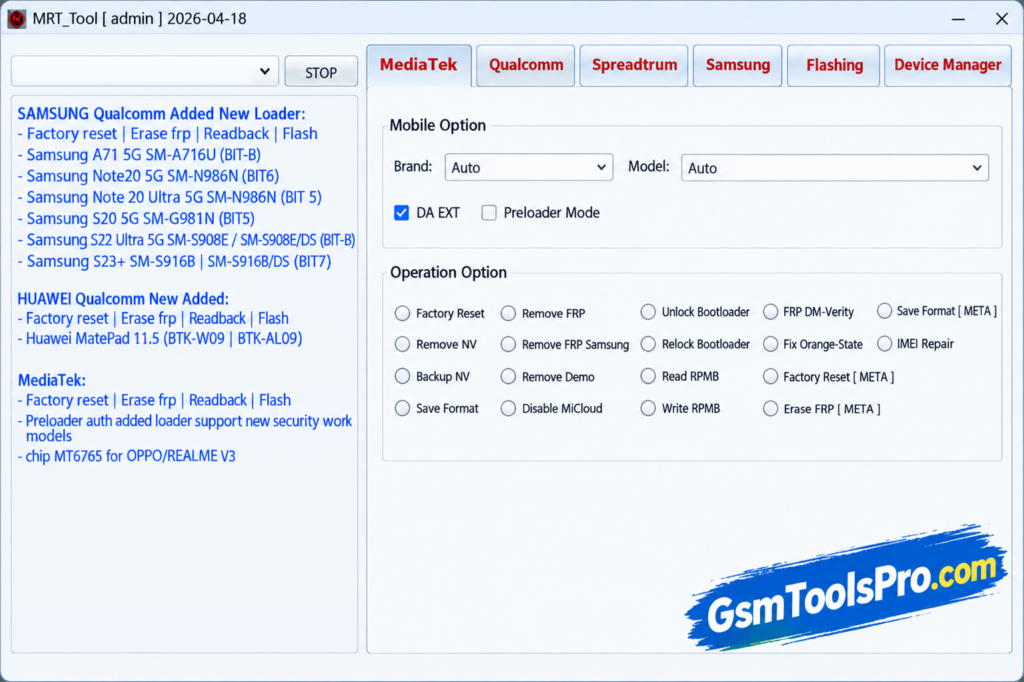Select the Remove FRP radio option
This screenshot has width=1024, height=682.
point(508,314)
